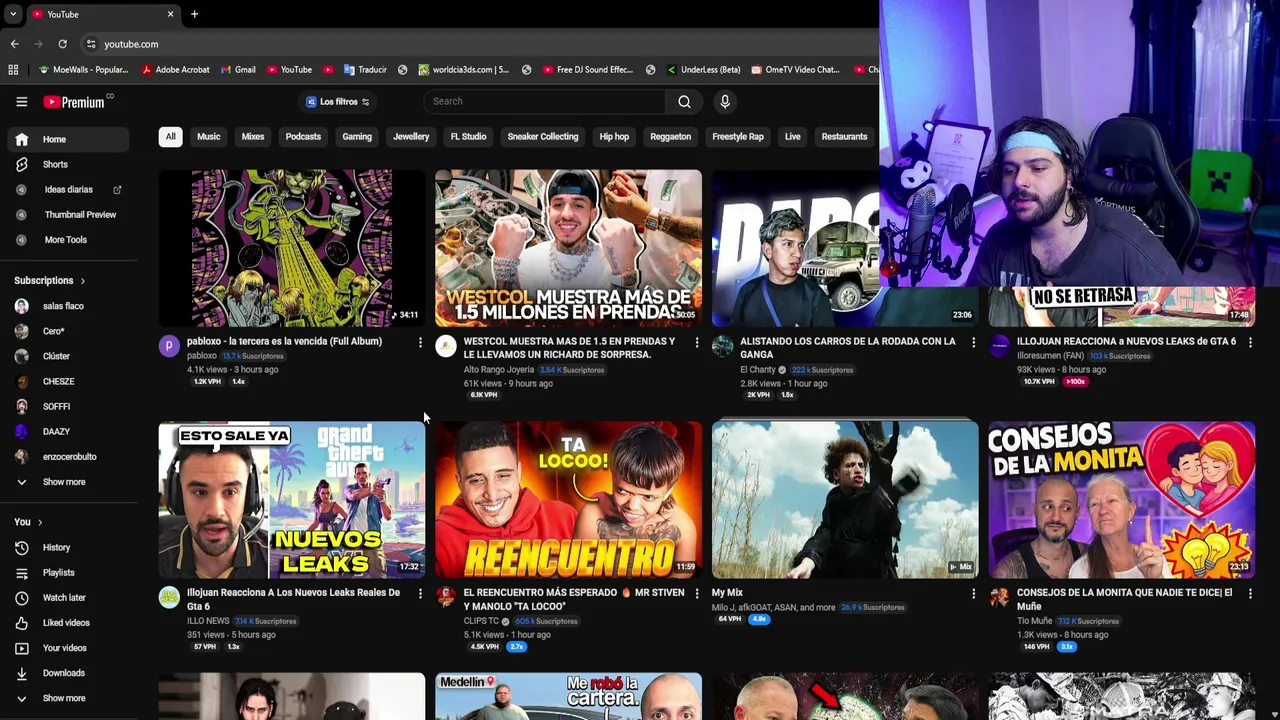Image resolution: width=1280 pixels, height=720 pixels.
Task: Select the Mixes filter chip
Action: click(x=252, y=137)
